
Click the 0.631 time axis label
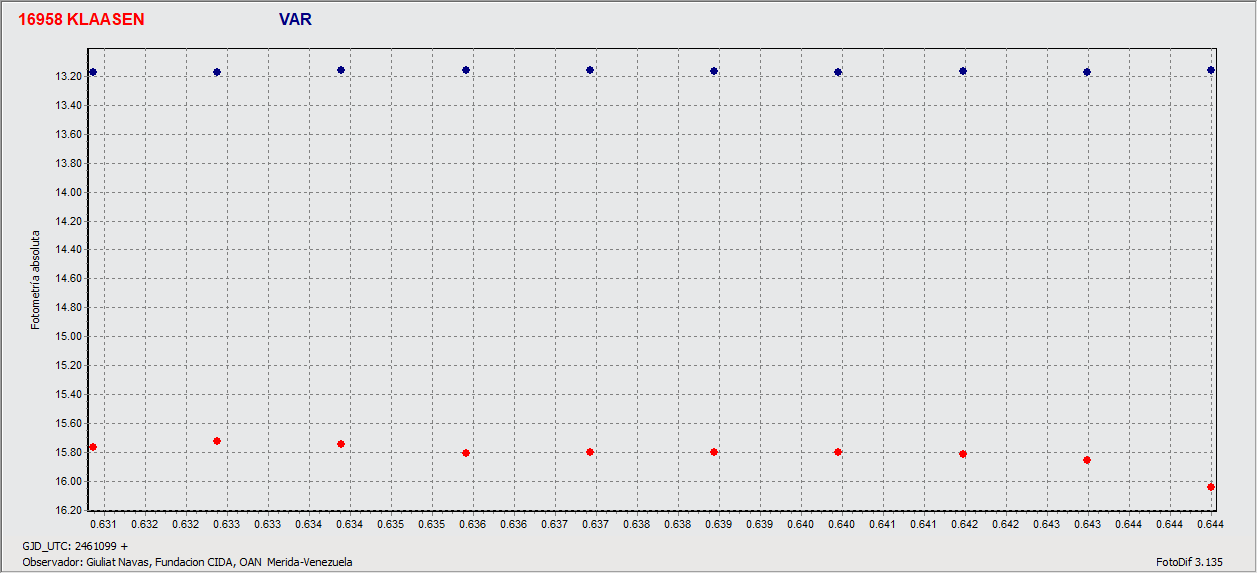click(104, 524)
